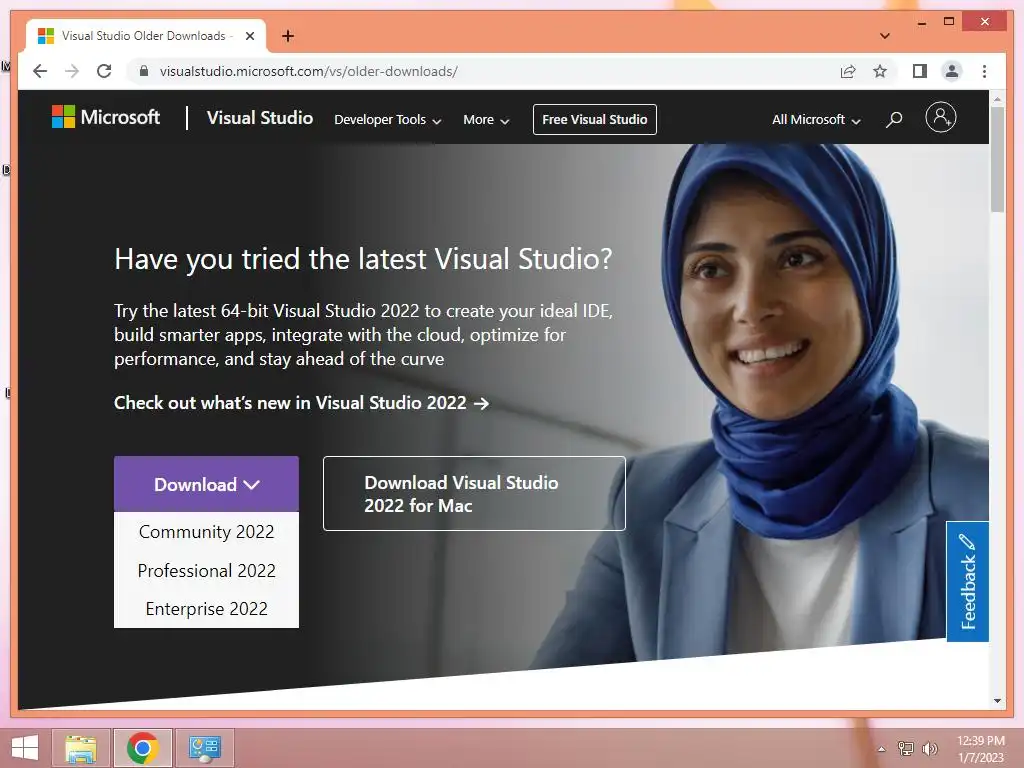Click the page scrollbar thumb
Screen dimensions: 1024x768
coord(997,160)
